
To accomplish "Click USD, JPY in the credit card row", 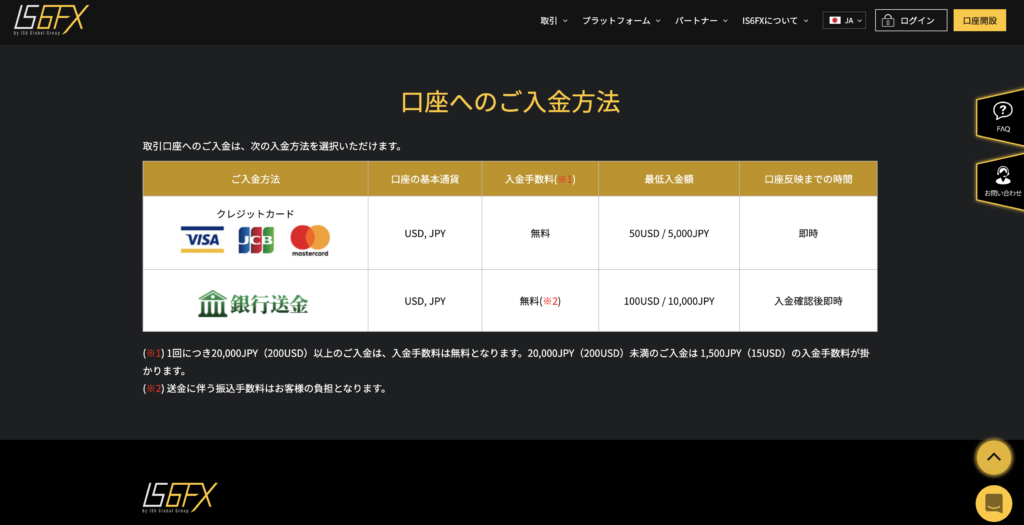I will (x=424, y=233).
